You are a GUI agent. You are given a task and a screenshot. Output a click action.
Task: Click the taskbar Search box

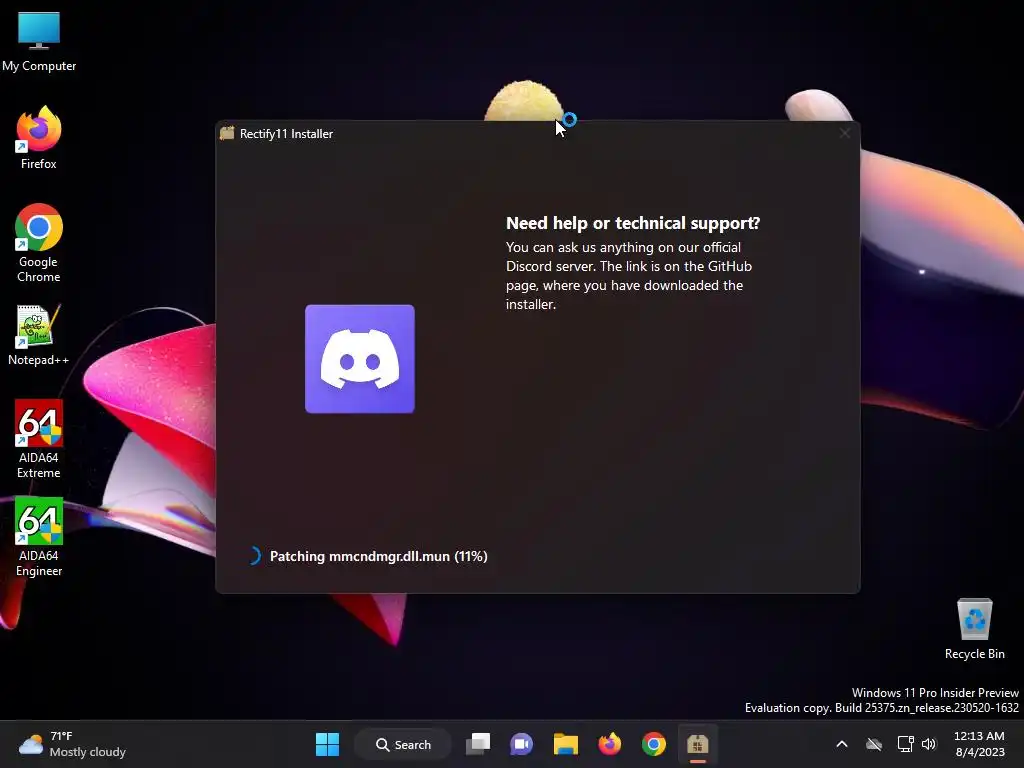pos(403,744)
